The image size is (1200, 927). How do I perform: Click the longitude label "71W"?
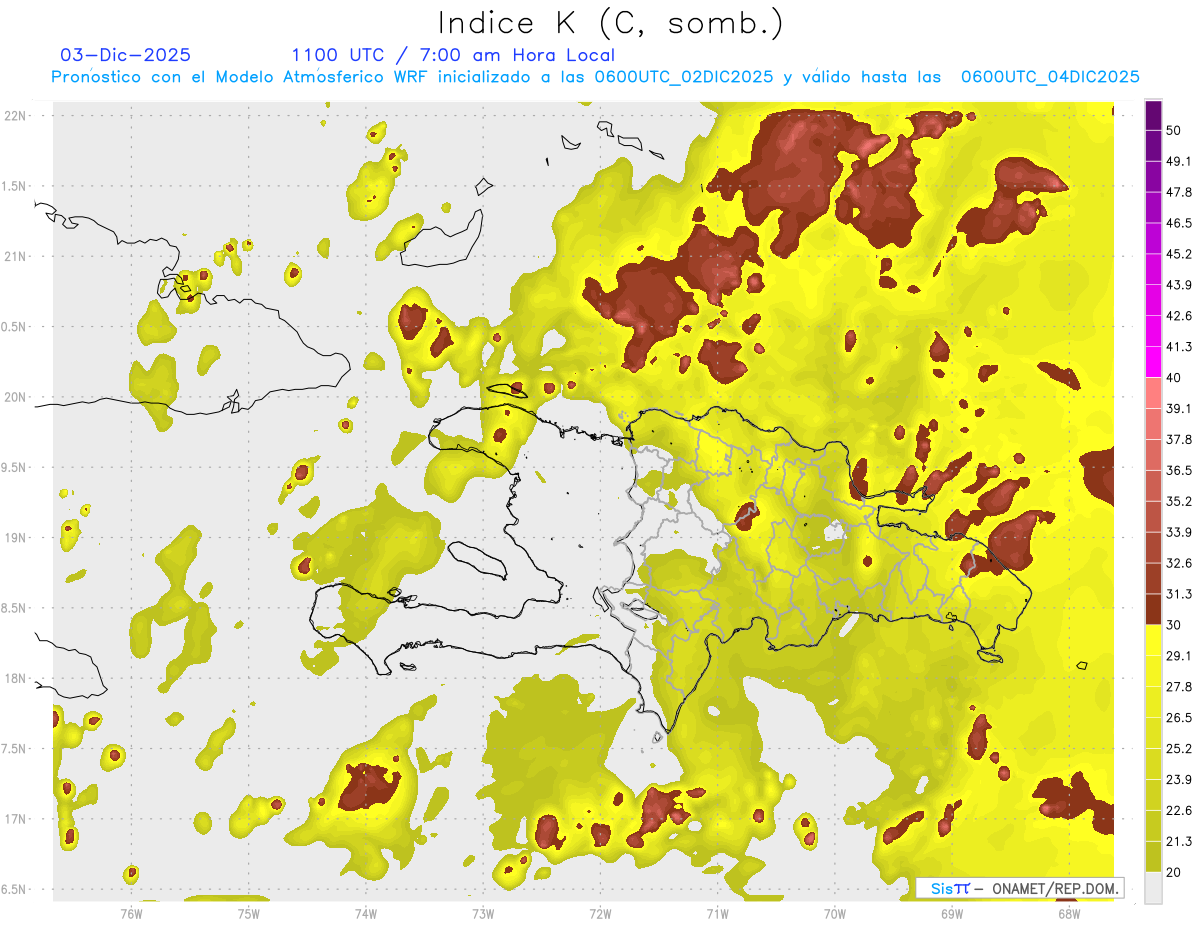pyautogui.click(x=717, y=914)
